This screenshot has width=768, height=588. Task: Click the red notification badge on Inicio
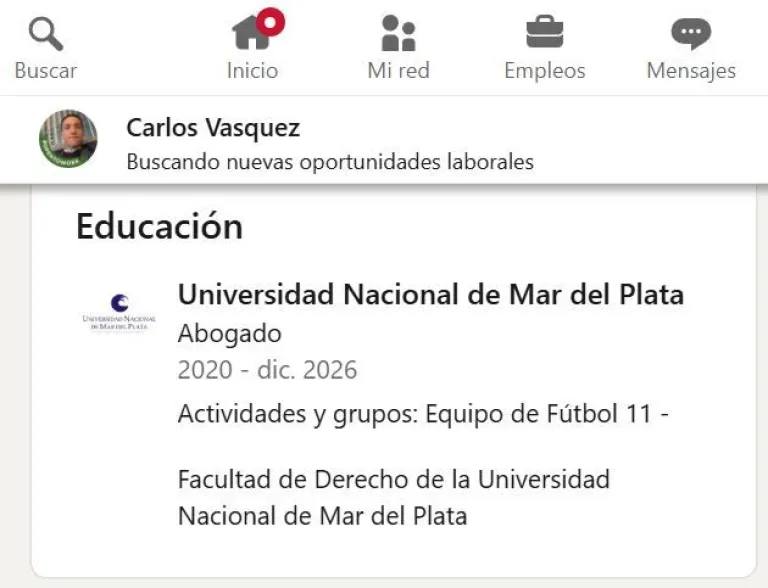270,21
